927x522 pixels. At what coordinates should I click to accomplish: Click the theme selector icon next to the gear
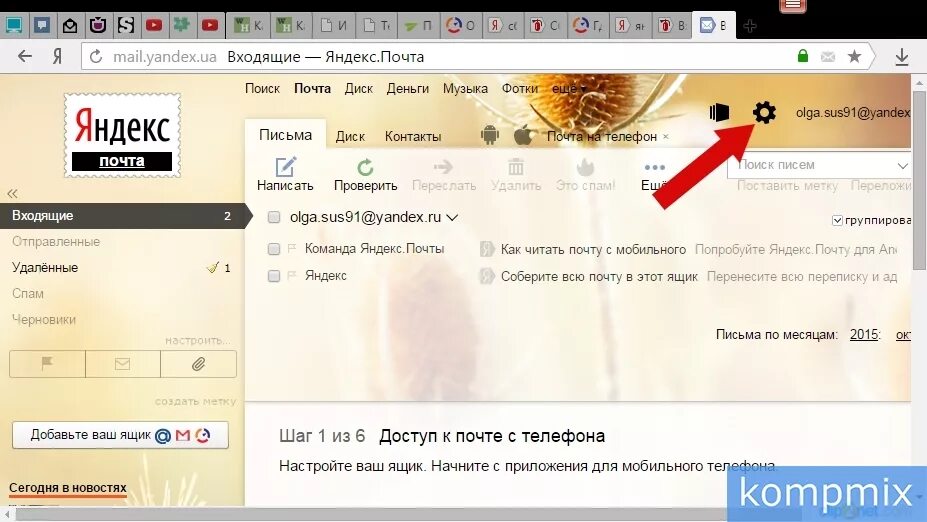(719, 112)
